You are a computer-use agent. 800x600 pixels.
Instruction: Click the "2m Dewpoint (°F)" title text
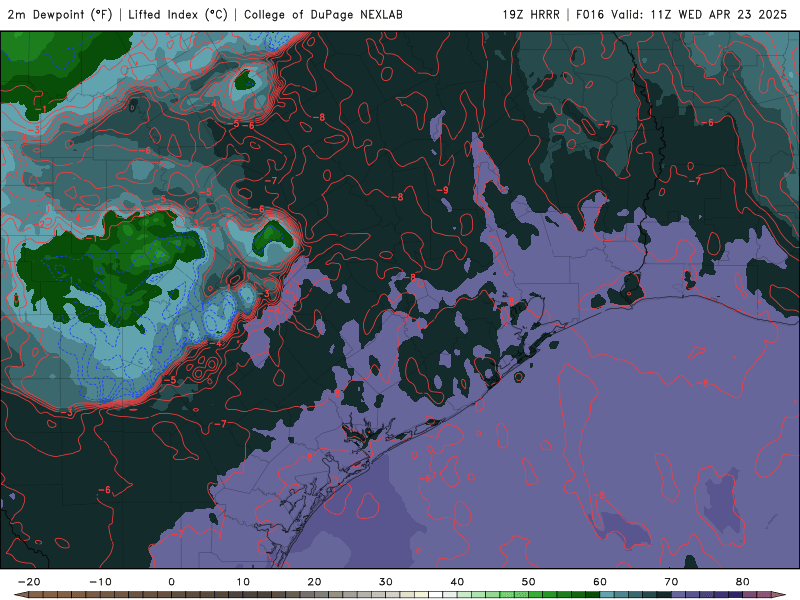pyautogui.click(x=60, y=15)
